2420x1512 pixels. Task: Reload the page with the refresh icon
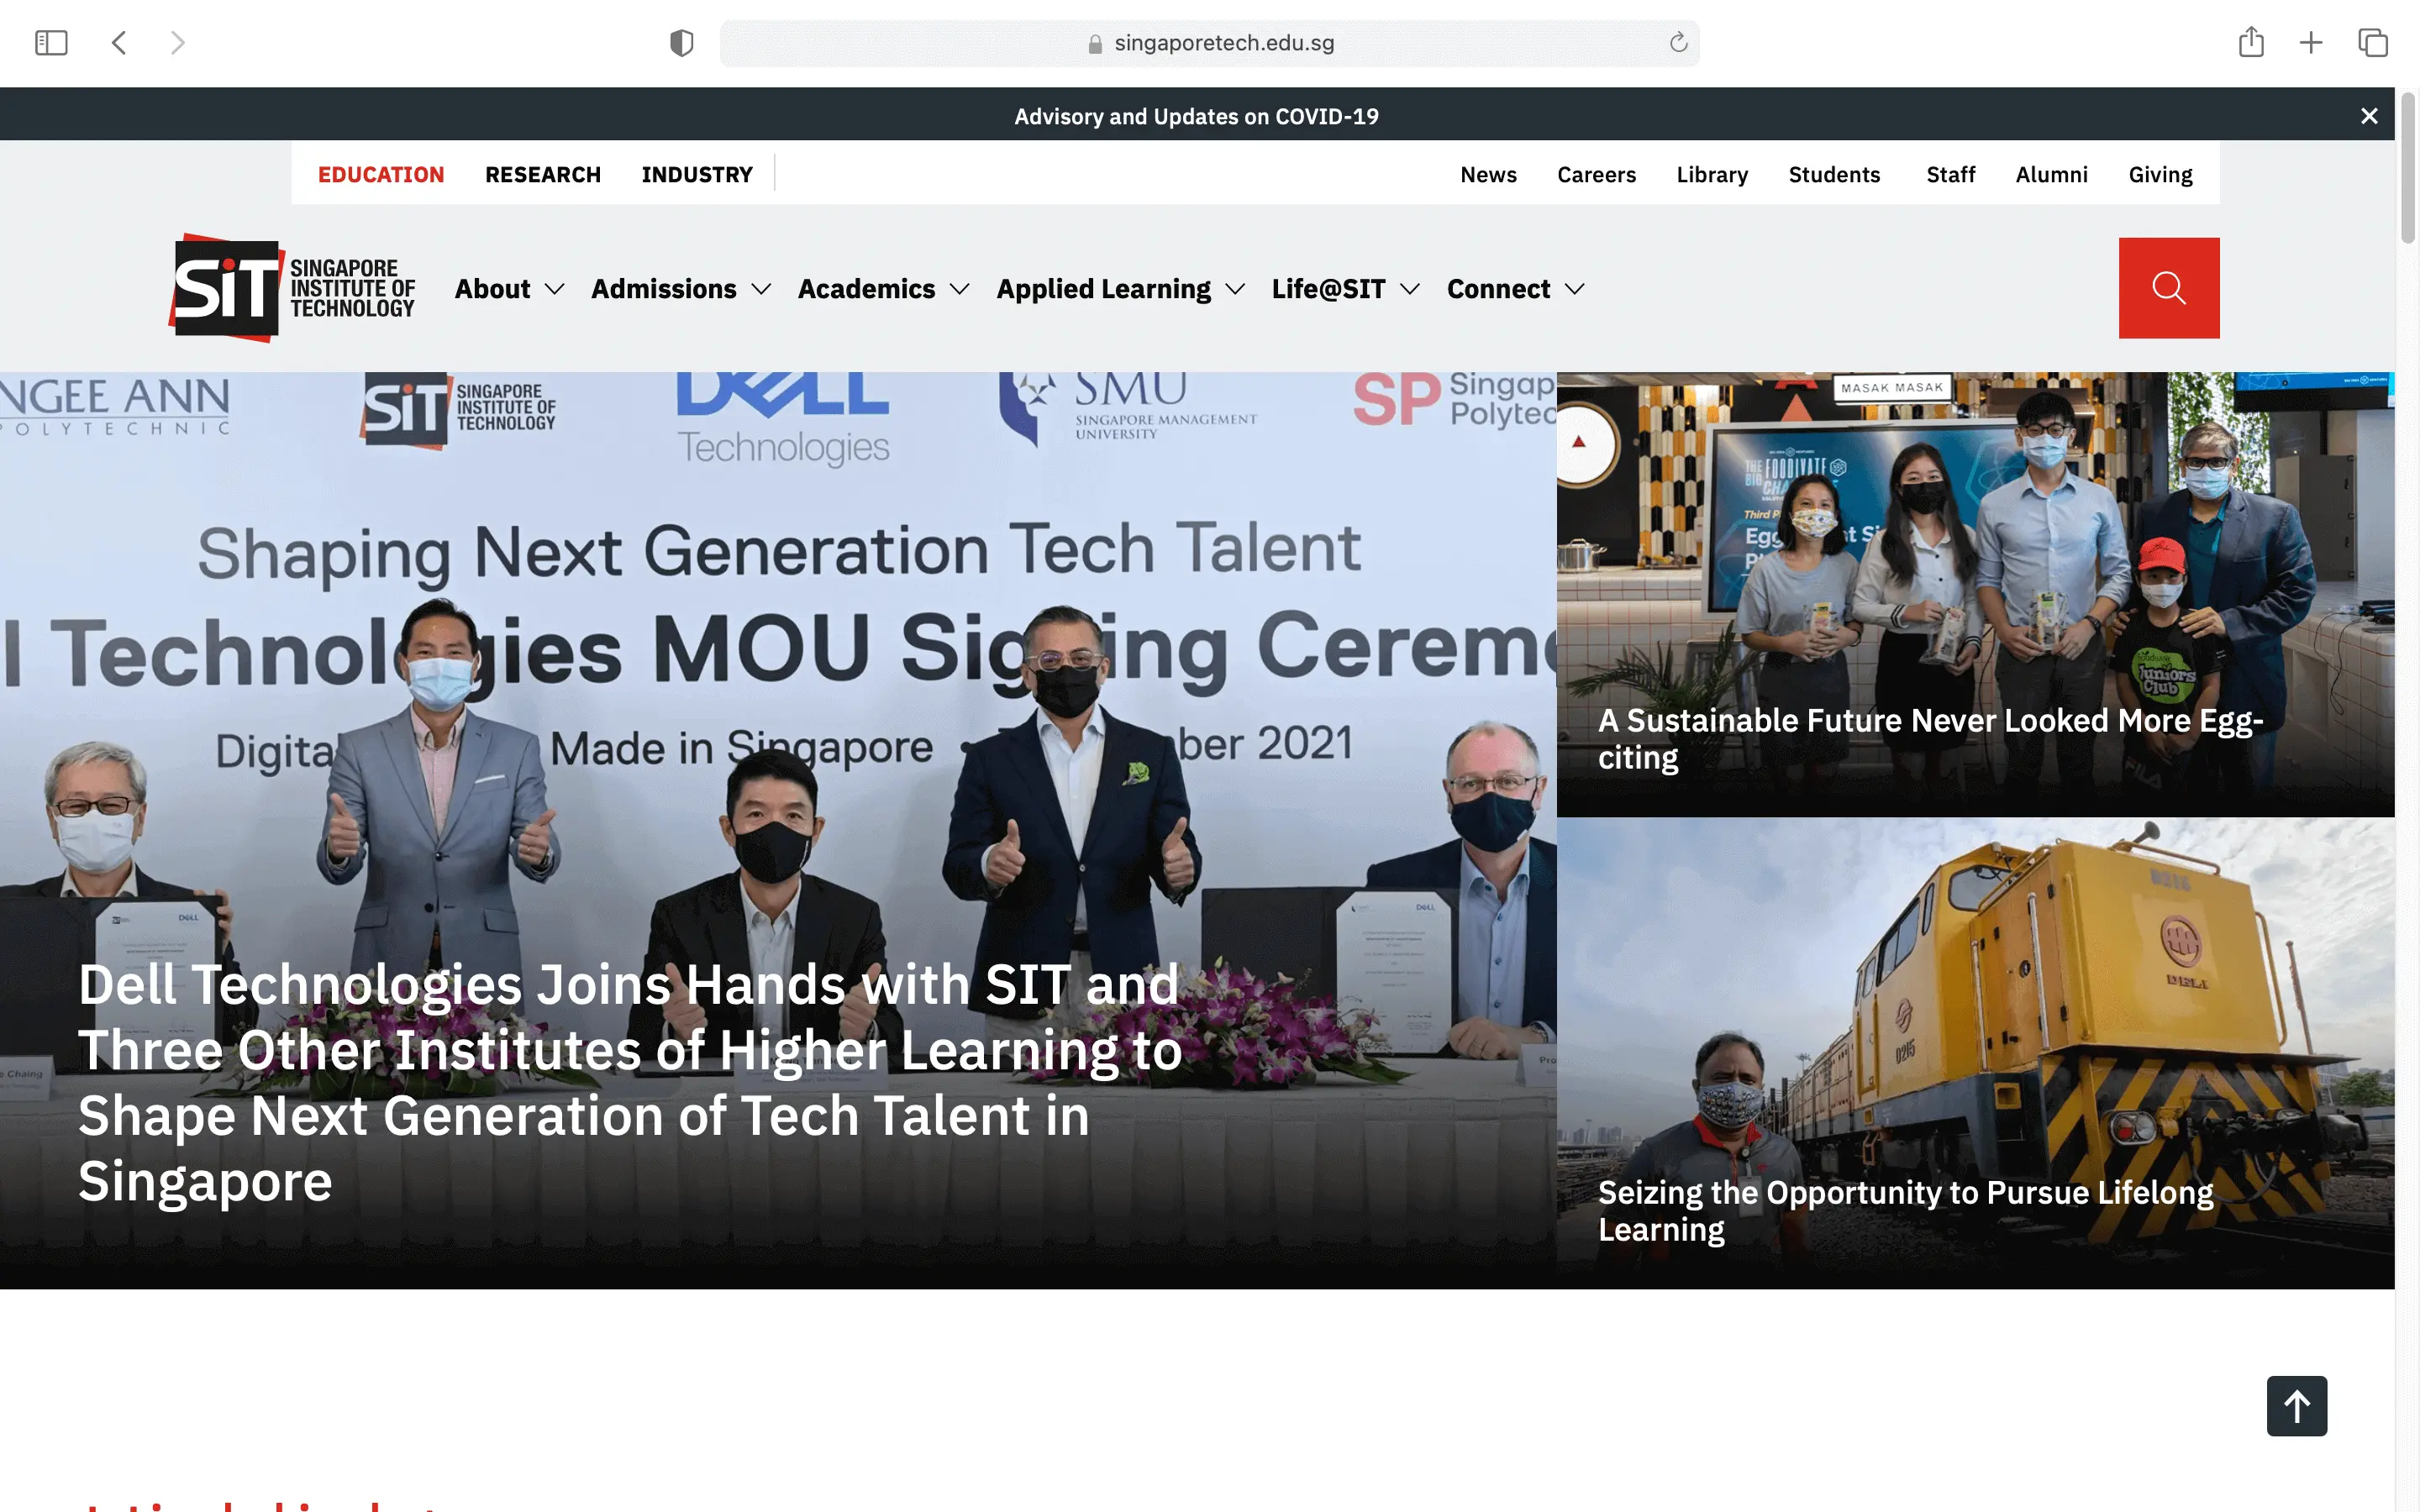tap(1678, 43)
